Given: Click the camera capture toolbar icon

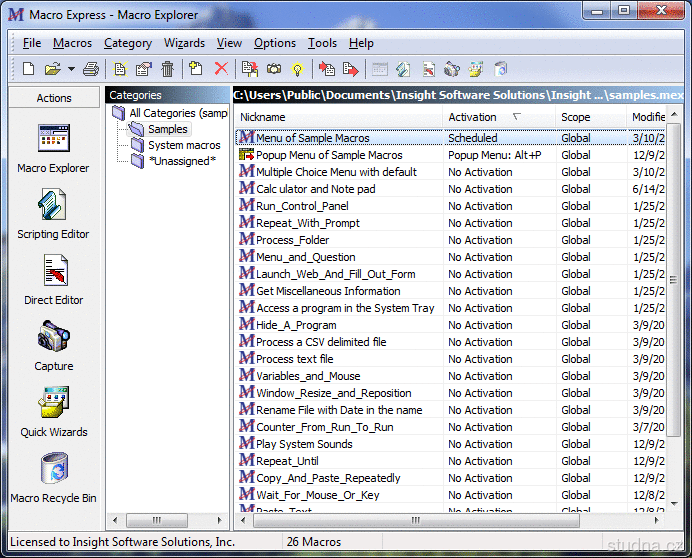Looking at the screenshot, I should click(x=274, y=69).
